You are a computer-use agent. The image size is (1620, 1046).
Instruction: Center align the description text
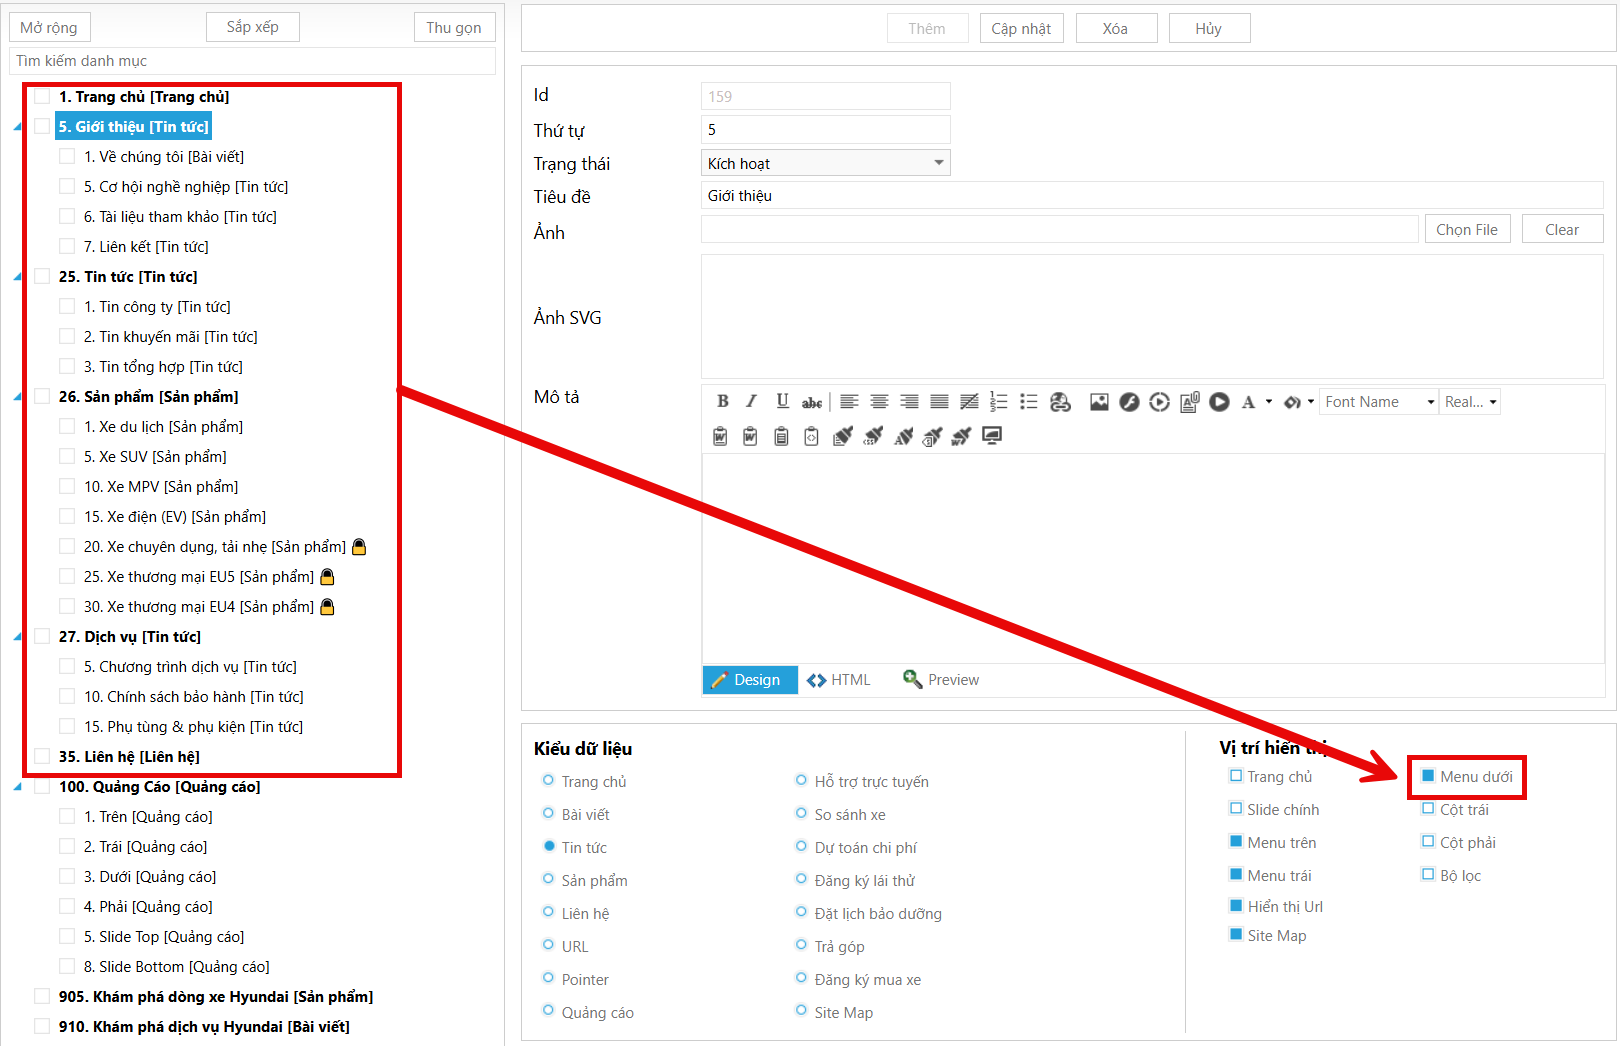879,402
